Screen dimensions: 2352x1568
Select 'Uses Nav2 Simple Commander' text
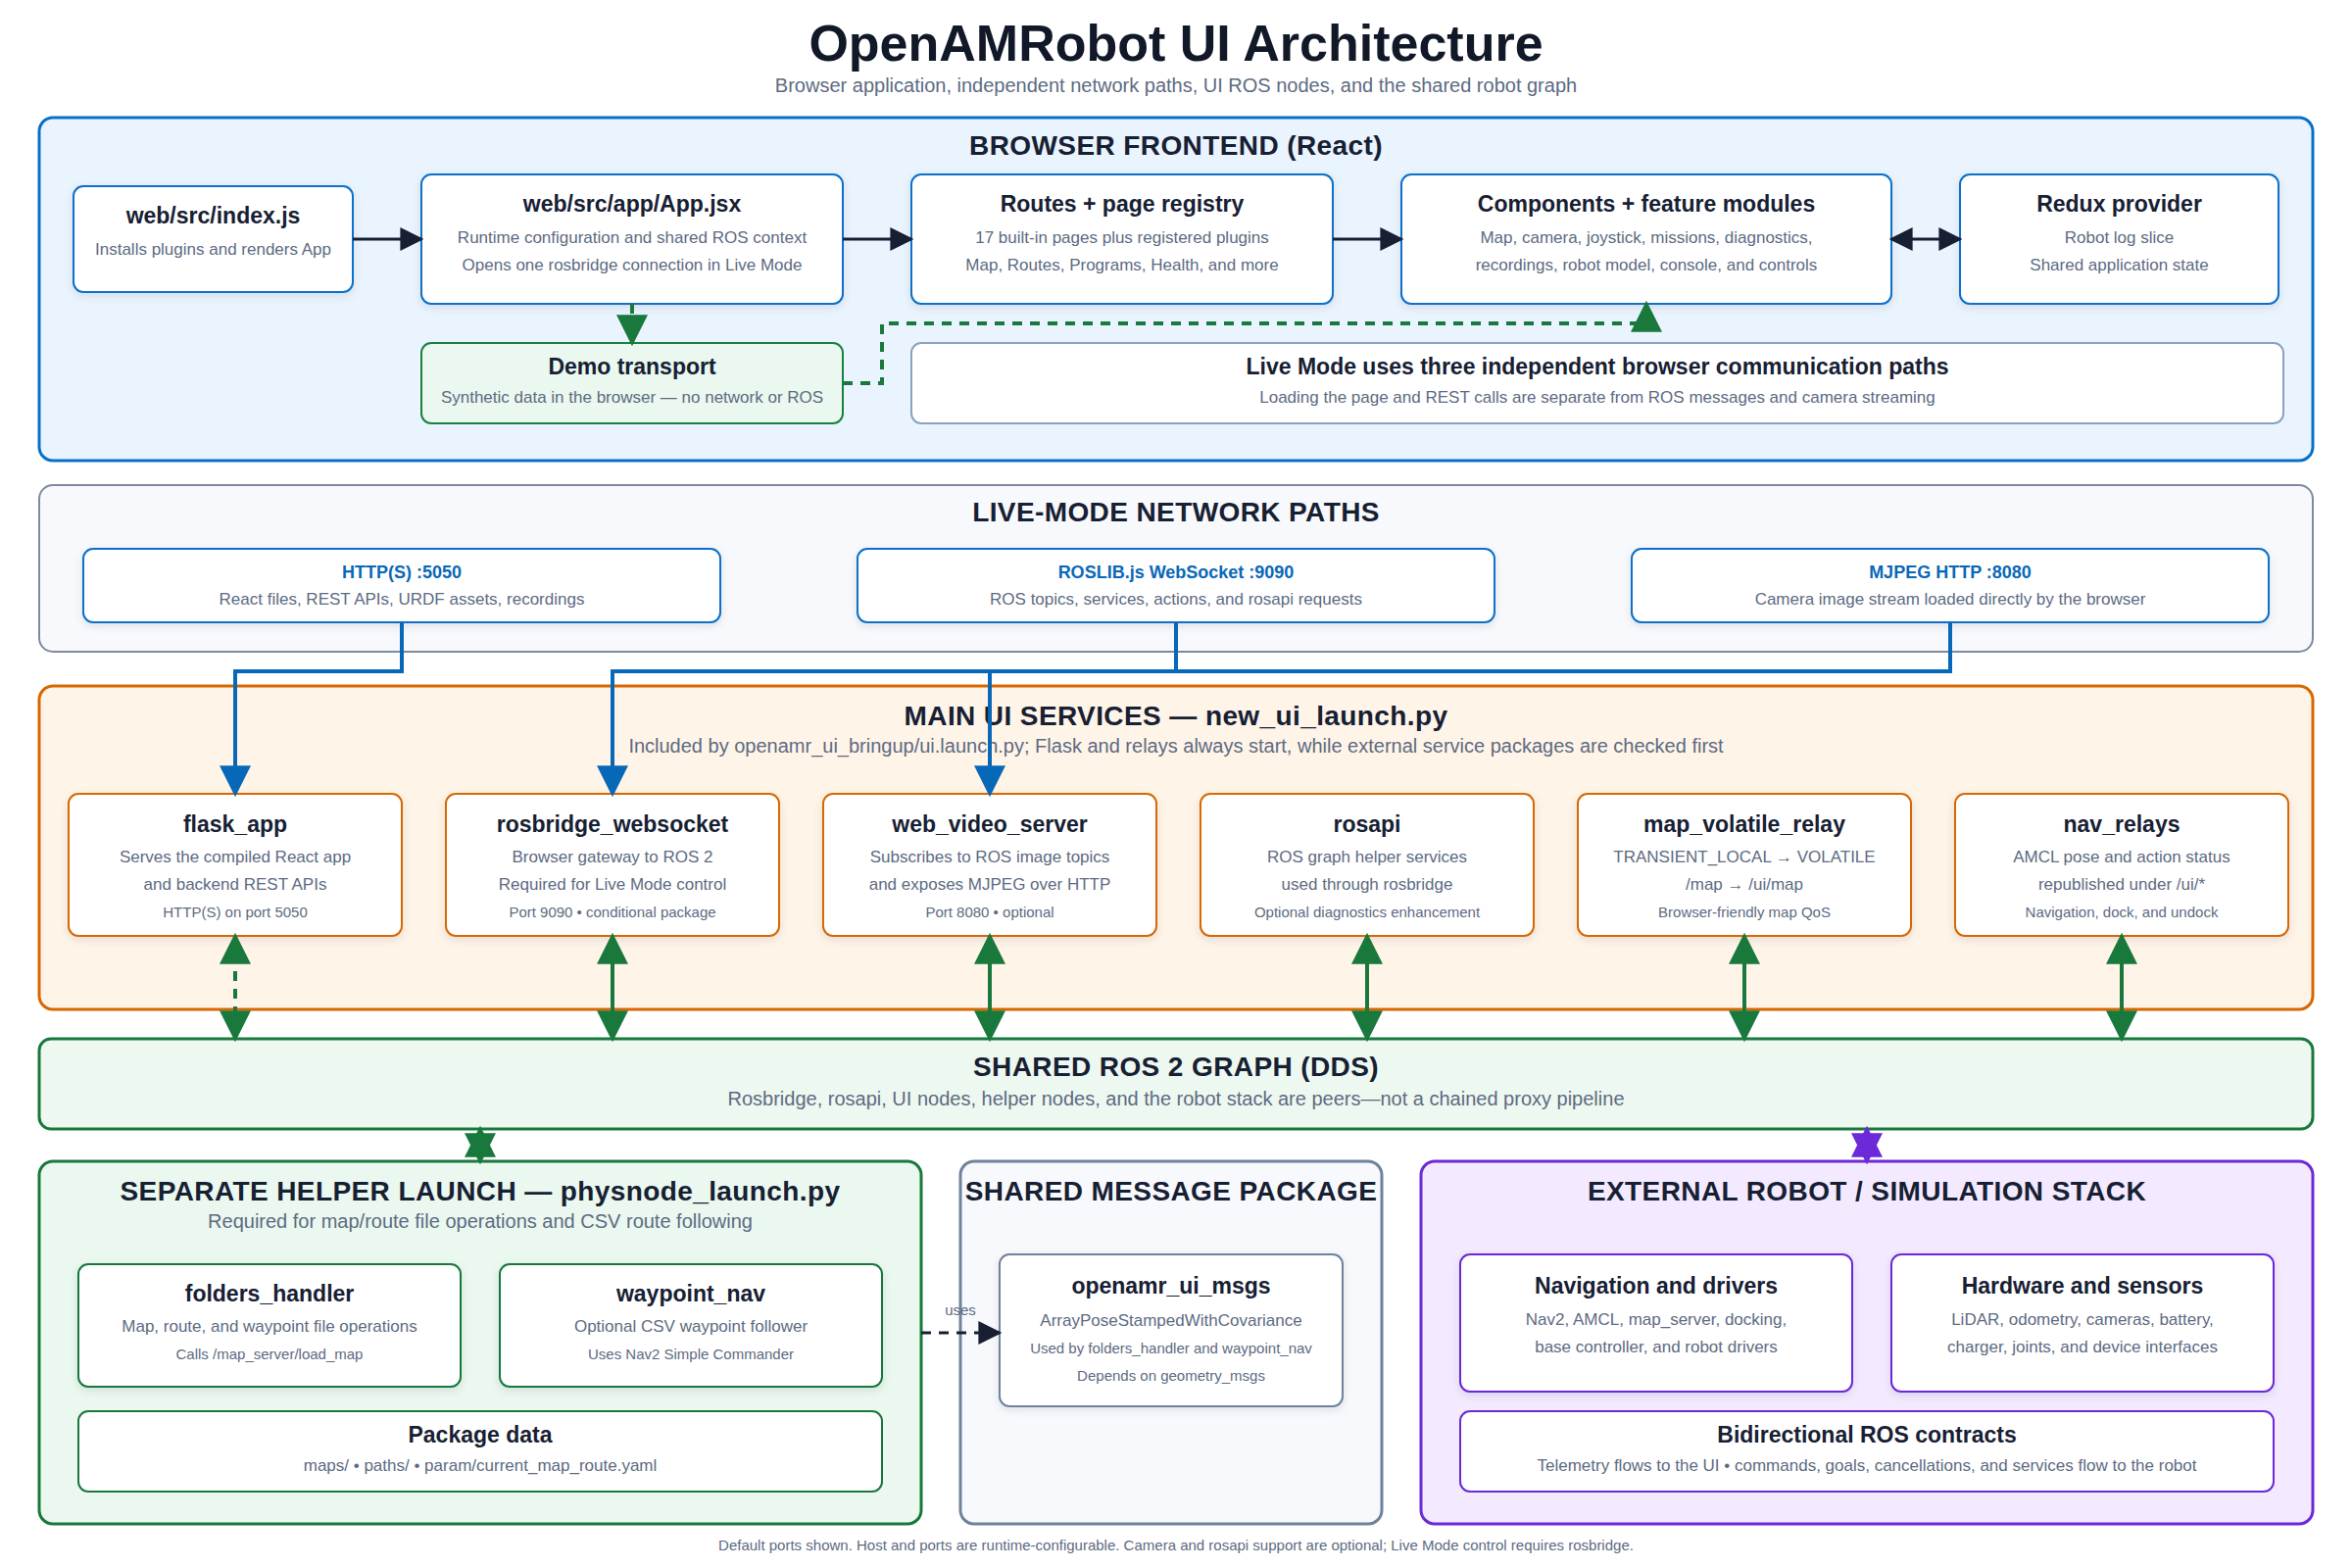691,1354
